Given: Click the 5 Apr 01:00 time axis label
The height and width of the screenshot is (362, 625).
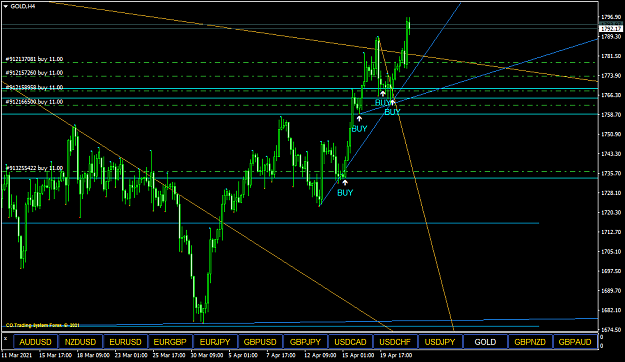Looking at the screenshot, I should coord(244,355).
